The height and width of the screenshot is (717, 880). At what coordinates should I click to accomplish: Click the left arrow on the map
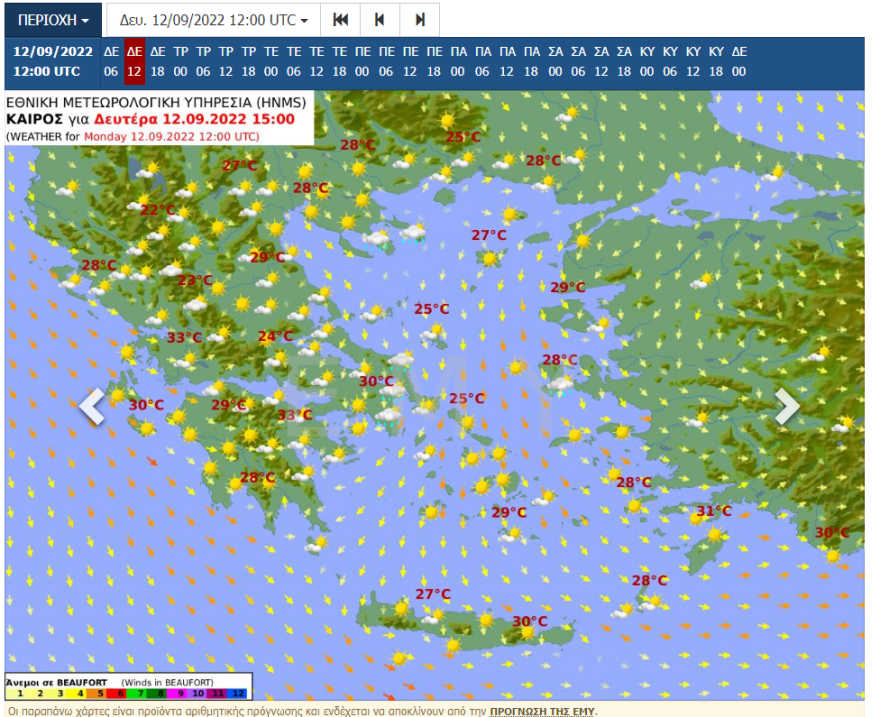(92, 407)
